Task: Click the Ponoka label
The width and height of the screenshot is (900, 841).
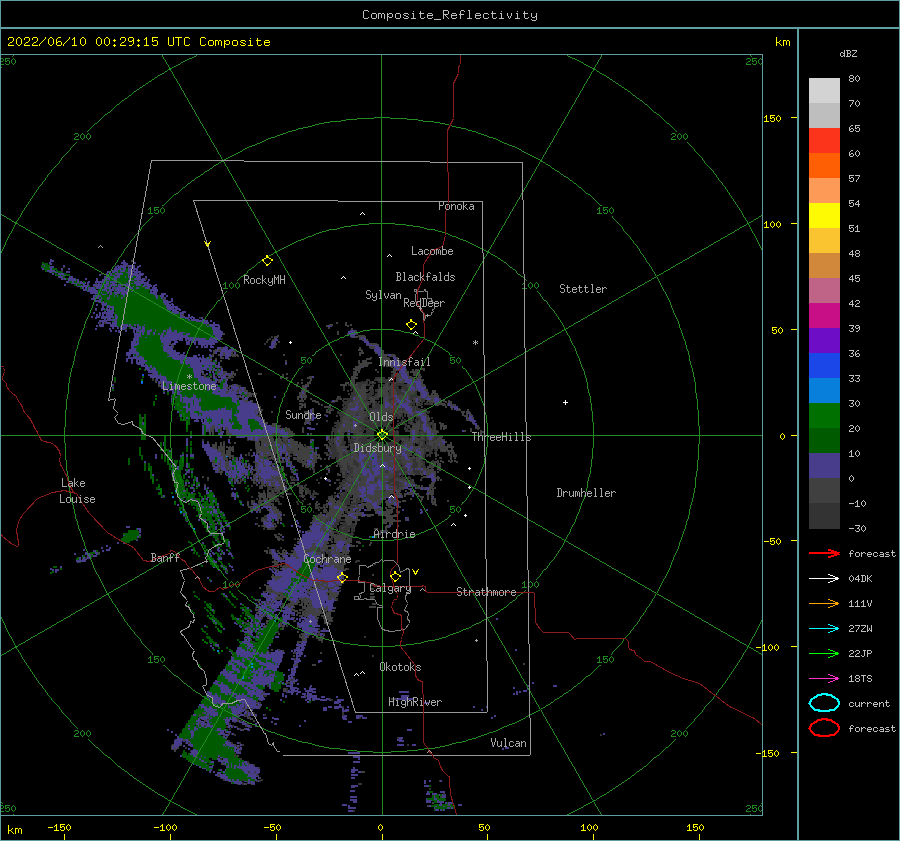Action: (x=456, y=206)
